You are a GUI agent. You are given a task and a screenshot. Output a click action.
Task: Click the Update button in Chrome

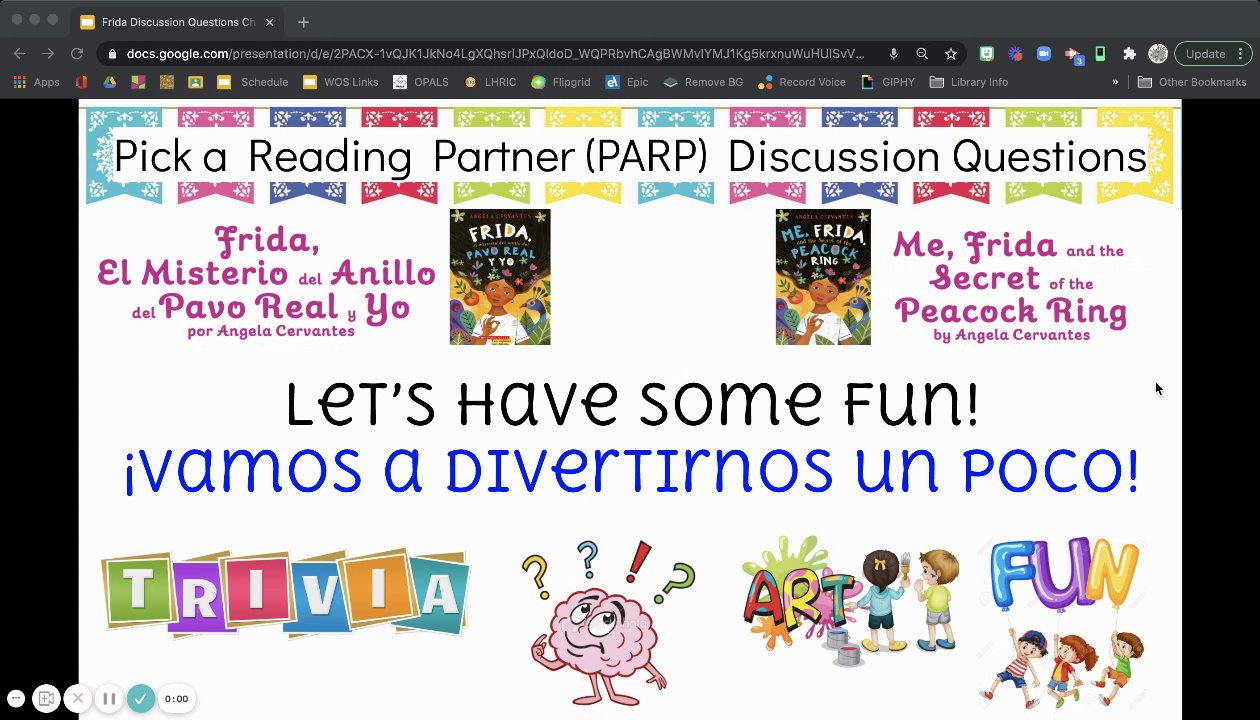coord(1213,54)
